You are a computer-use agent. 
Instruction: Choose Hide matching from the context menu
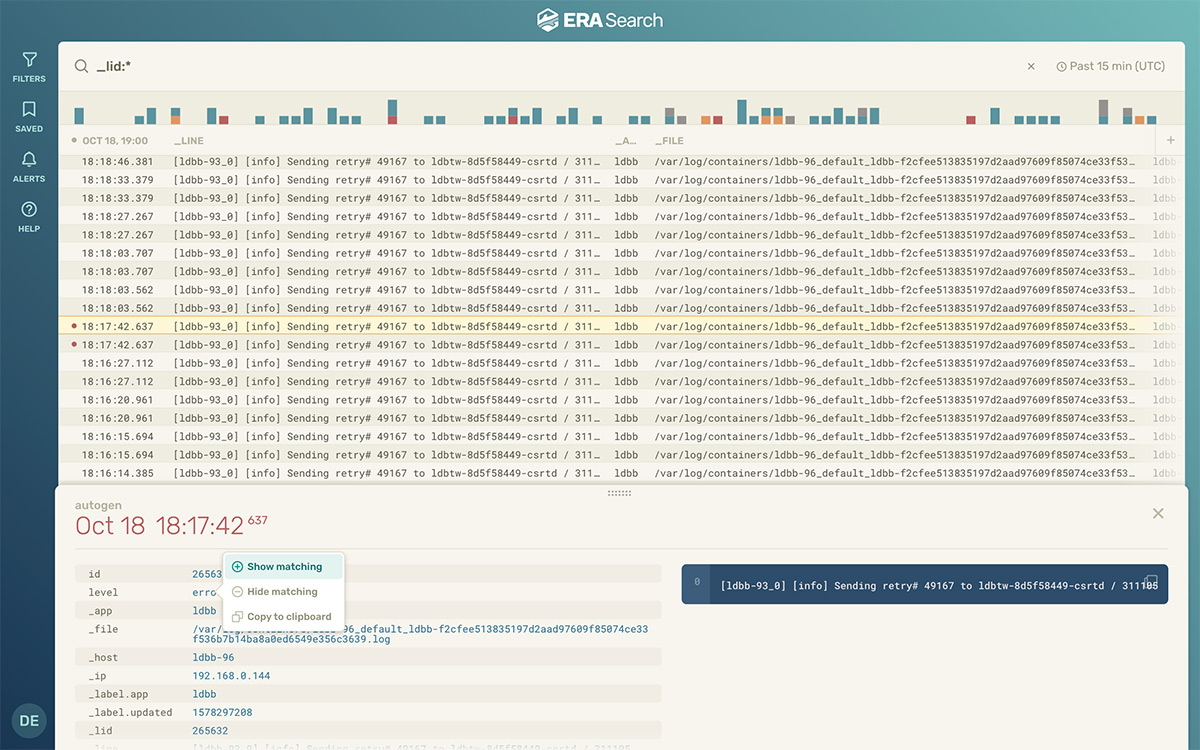pos(284,592)
